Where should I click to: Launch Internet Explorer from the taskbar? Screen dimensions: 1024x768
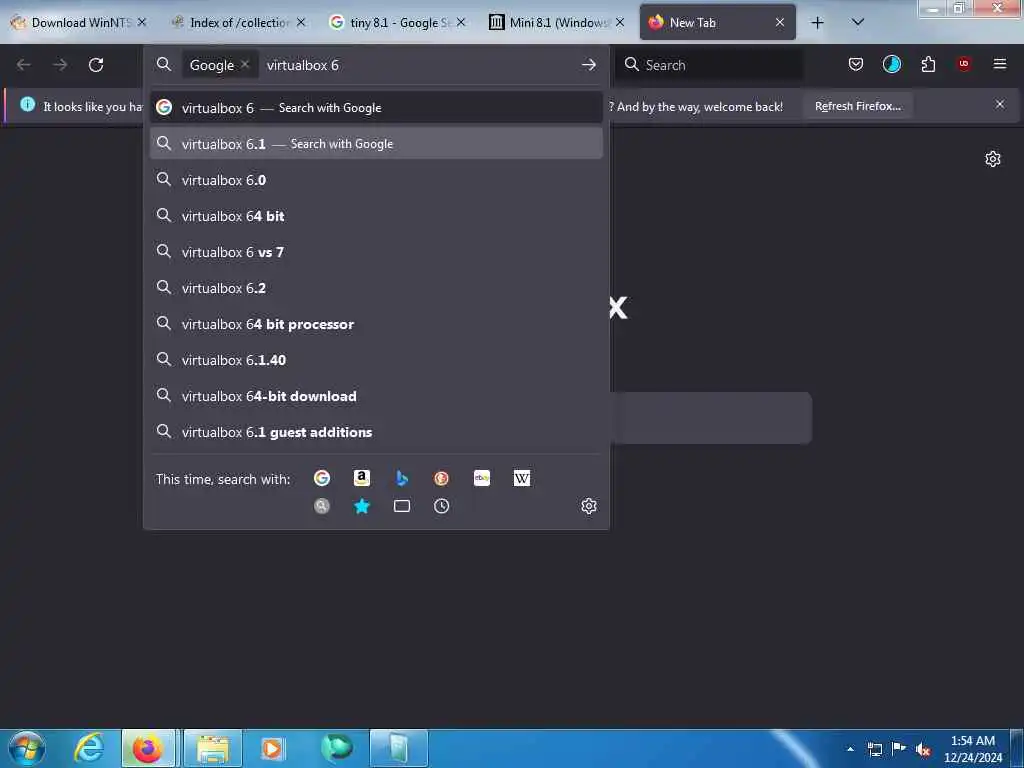point(89,748)
